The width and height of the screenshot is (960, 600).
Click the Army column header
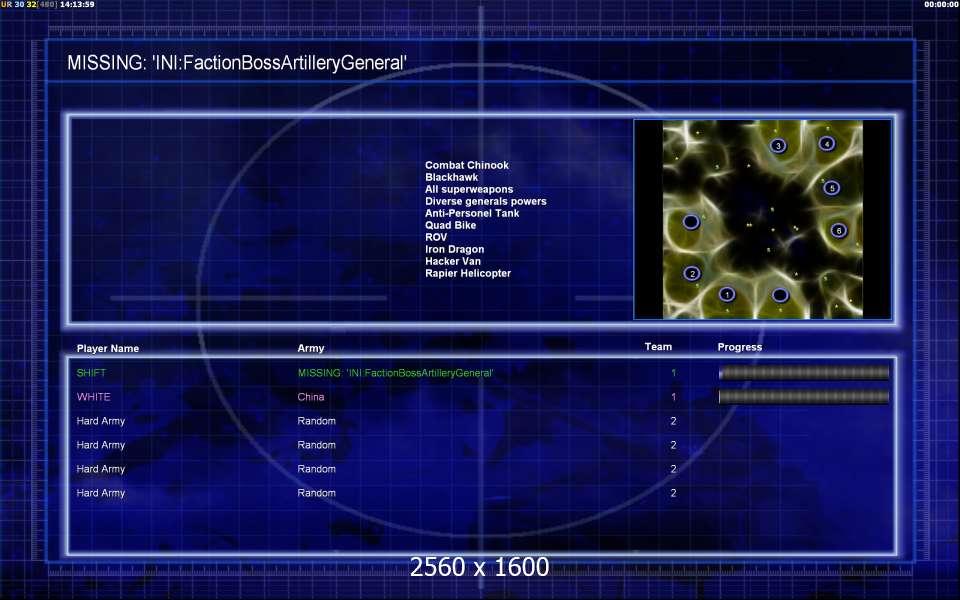point(311,349)
